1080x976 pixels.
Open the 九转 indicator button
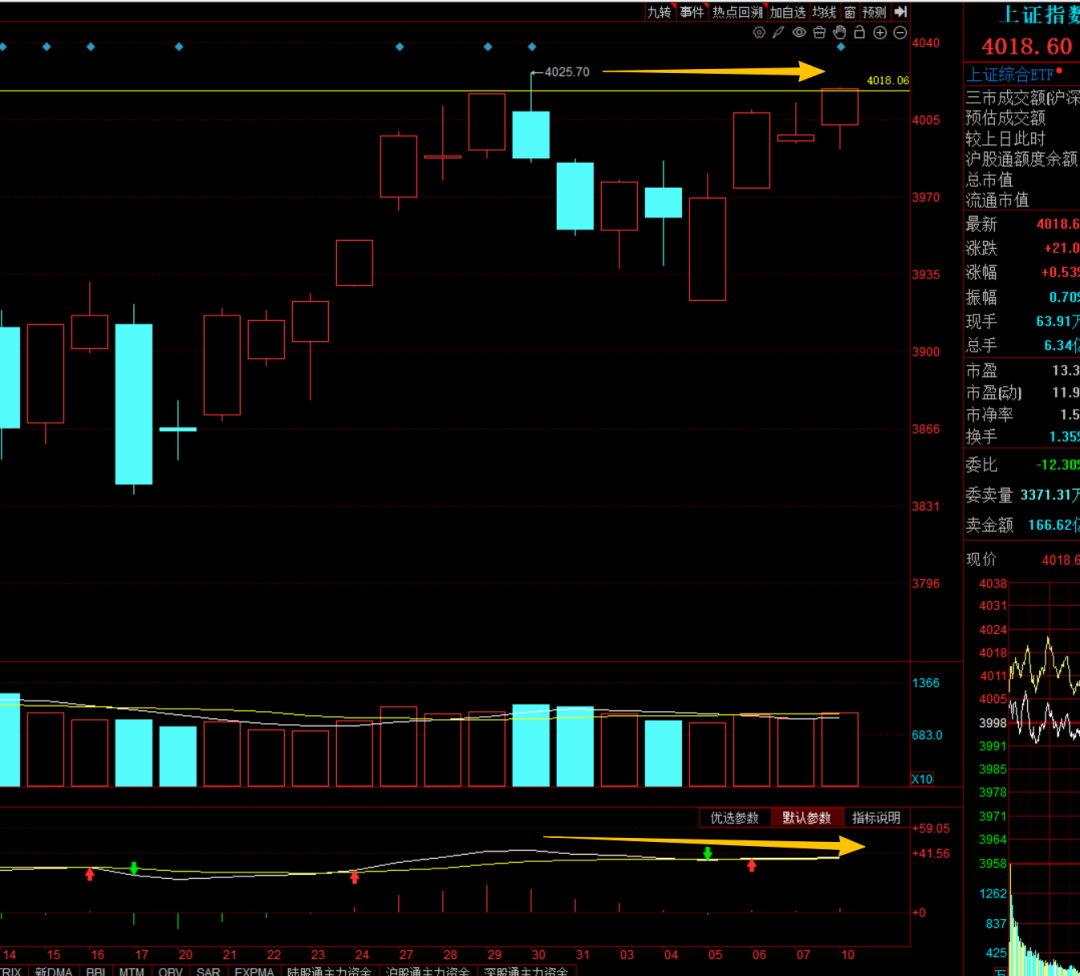[659, 12]
